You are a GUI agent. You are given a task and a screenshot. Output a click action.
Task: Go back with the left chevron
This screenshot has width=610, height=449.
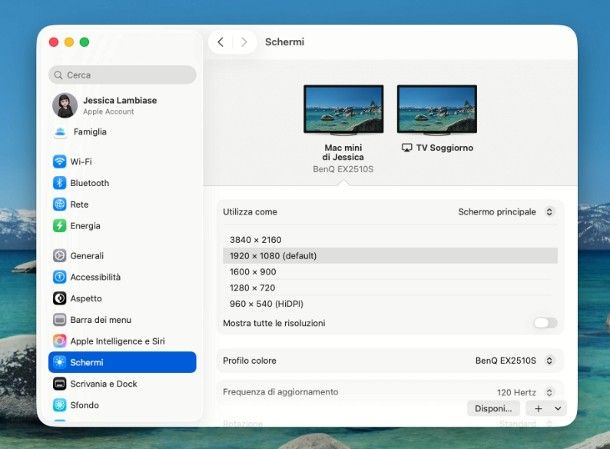pyautogui.click(x=221, y=42)
